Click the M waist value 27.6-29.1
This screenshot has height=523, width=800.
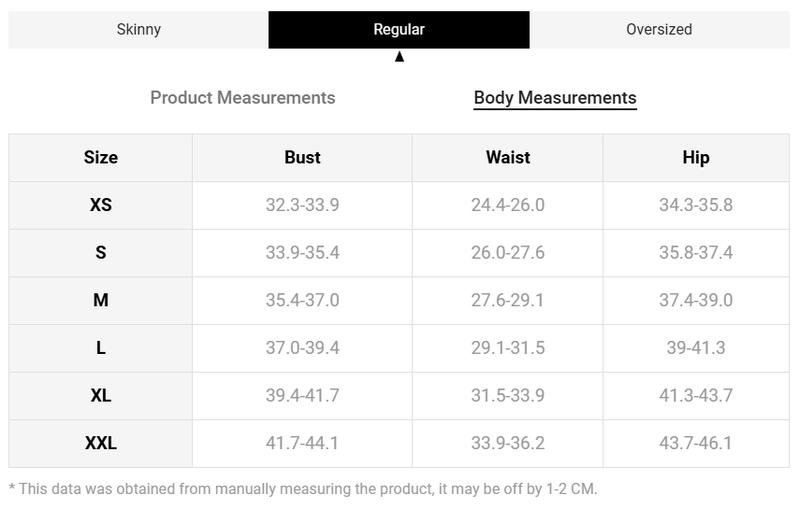(508, 300)
